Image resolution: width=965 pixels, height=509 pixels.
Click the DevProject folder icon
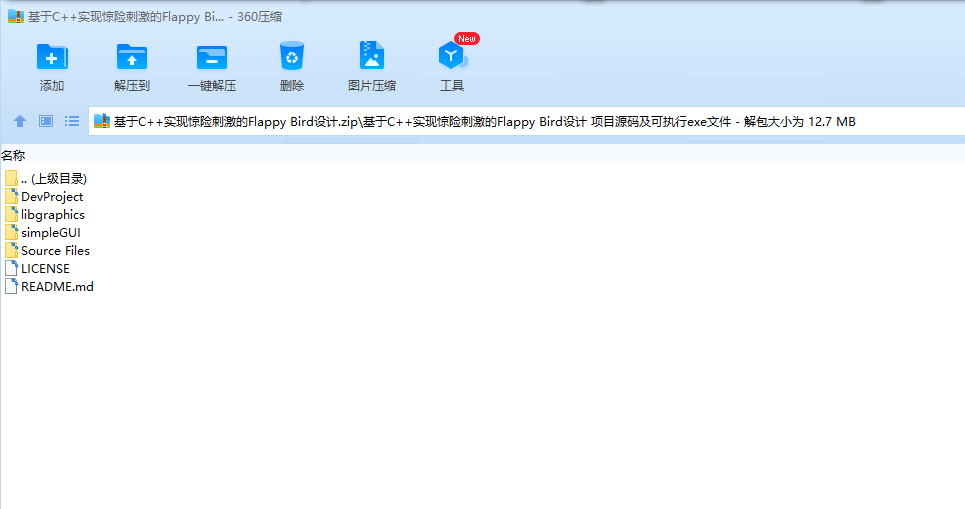[11, 196]
